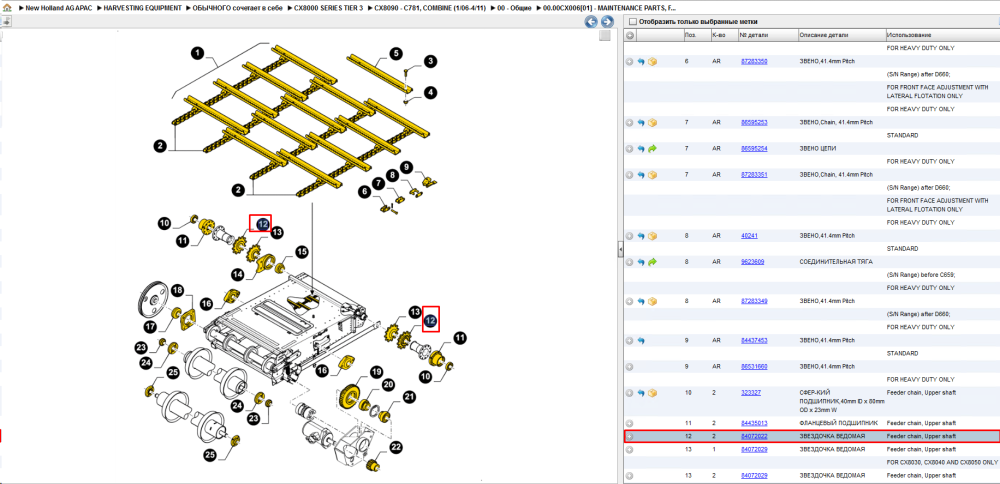Screen dimensions: 1000x484
Task: Enable 'Отобразить только выбранные метки' checkbox
Action: pyautogui.click(x=633, y=21)
